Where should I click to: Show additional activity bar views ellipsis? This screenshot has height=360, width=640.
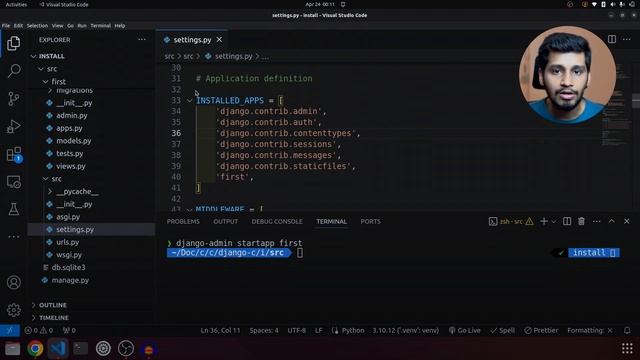(13, 236)
